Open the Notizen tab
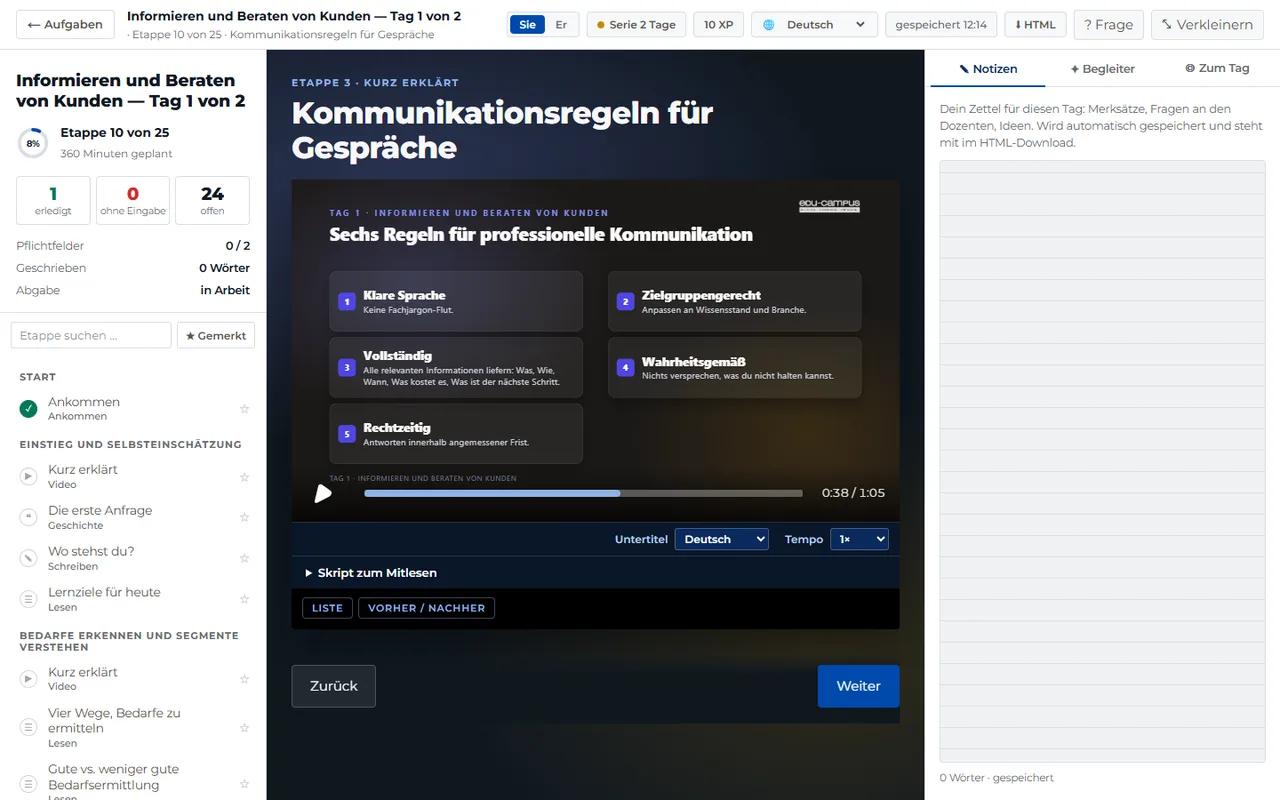The image size is (1280, 800). point(988,69)
